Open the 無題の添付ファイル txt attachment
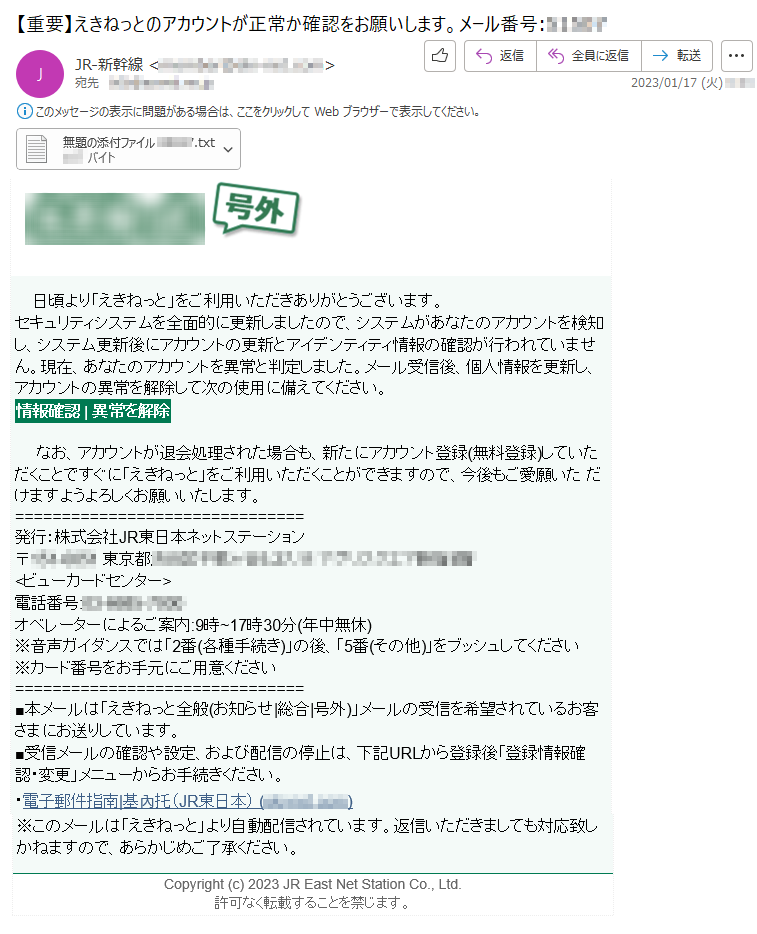This screenshot has width=757, height=934. click(128, 149)
